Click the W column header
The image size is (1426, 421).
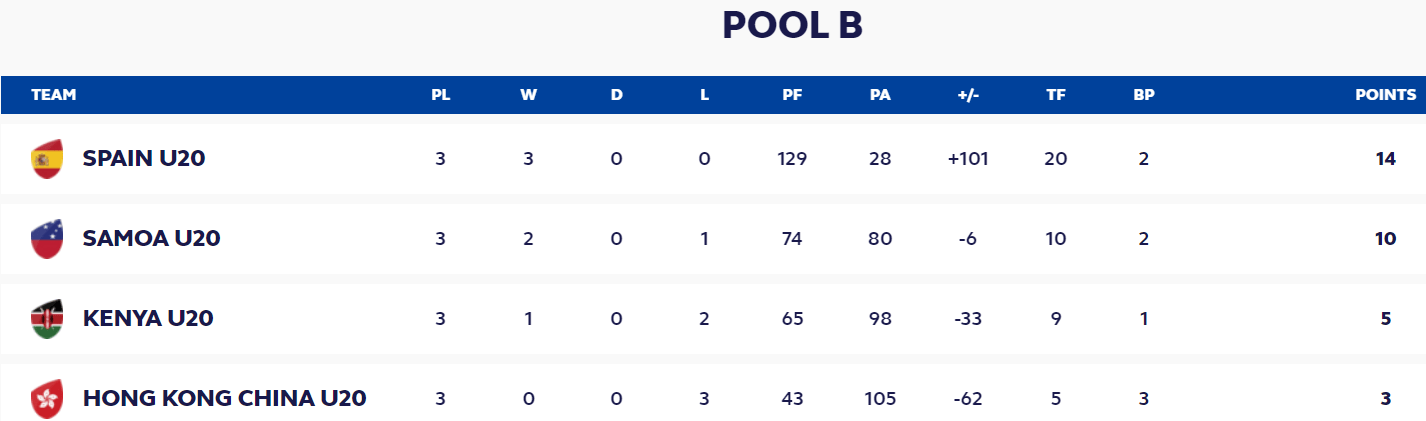[529, 95]
